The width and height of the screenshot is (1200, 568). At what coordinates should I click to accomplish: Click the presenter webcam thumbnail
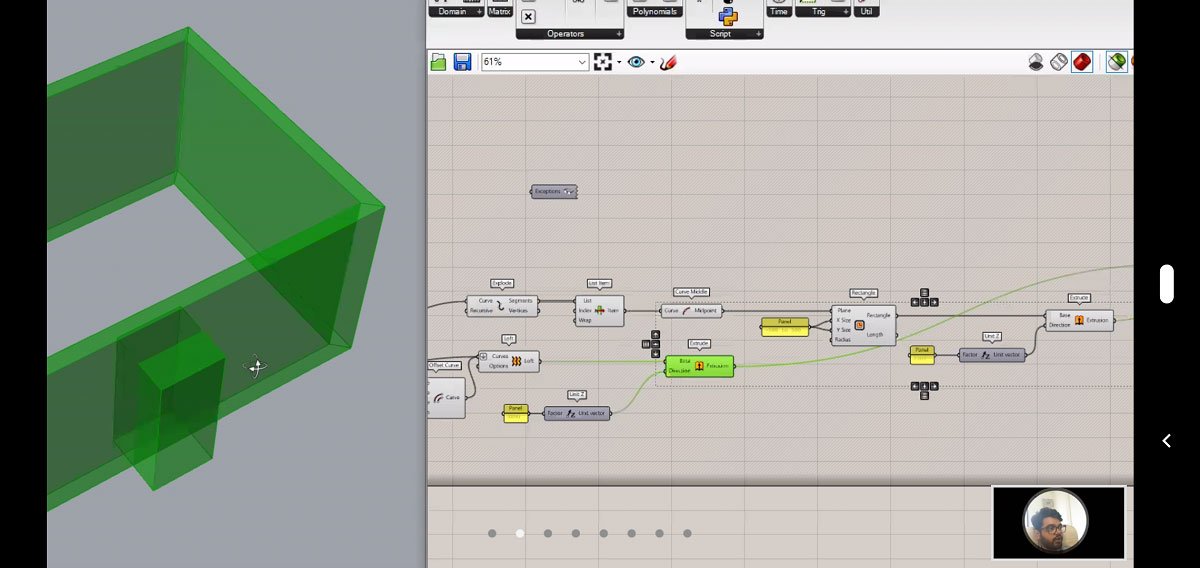pyautogui.click(x=1058, y=522)
